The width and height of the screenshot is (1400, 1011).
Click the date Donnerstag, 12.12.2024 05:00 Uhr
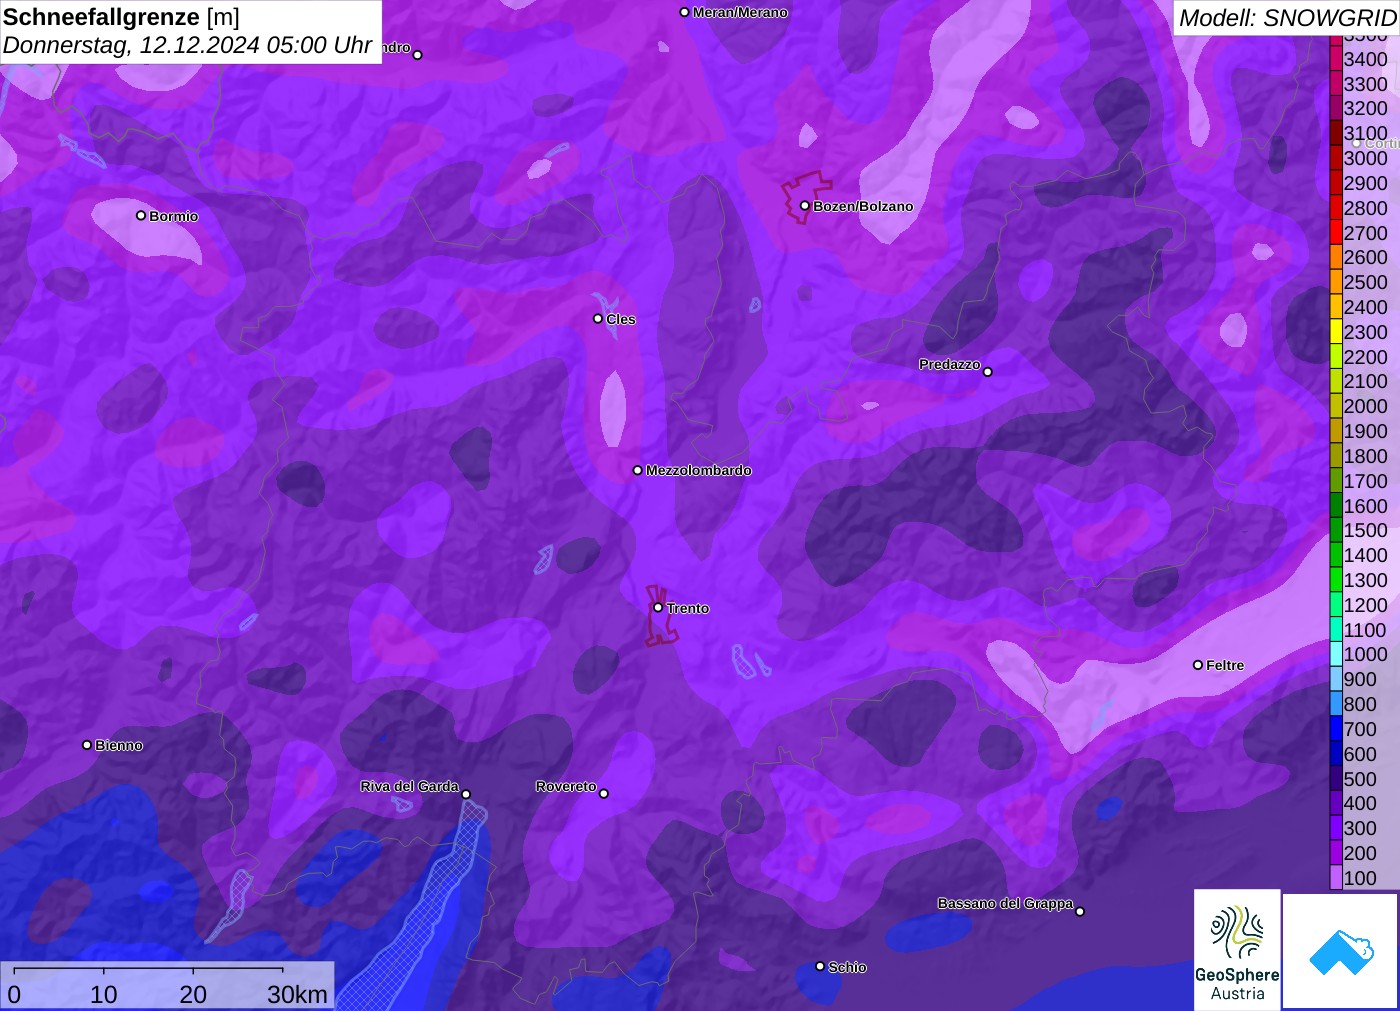(188, 45)
